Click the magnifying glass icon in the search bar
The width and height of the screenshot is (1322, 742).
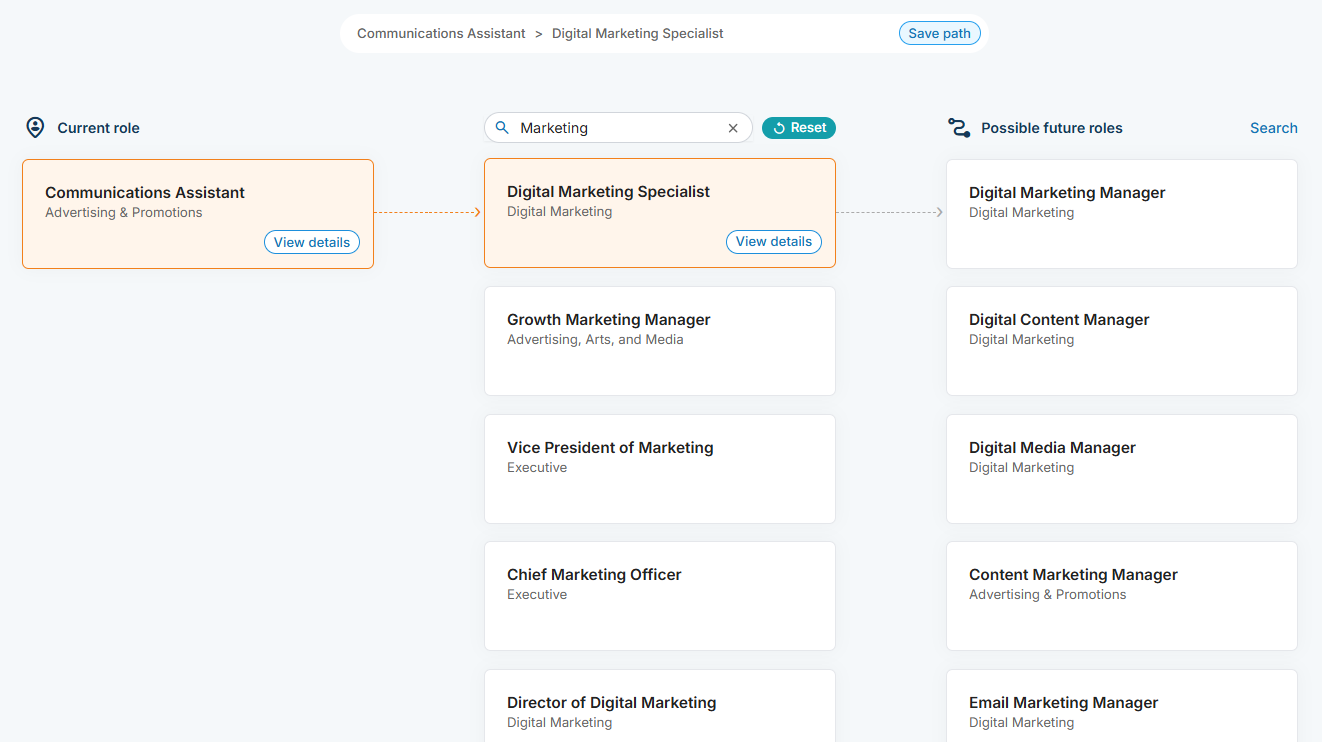[x=501, y=127]
